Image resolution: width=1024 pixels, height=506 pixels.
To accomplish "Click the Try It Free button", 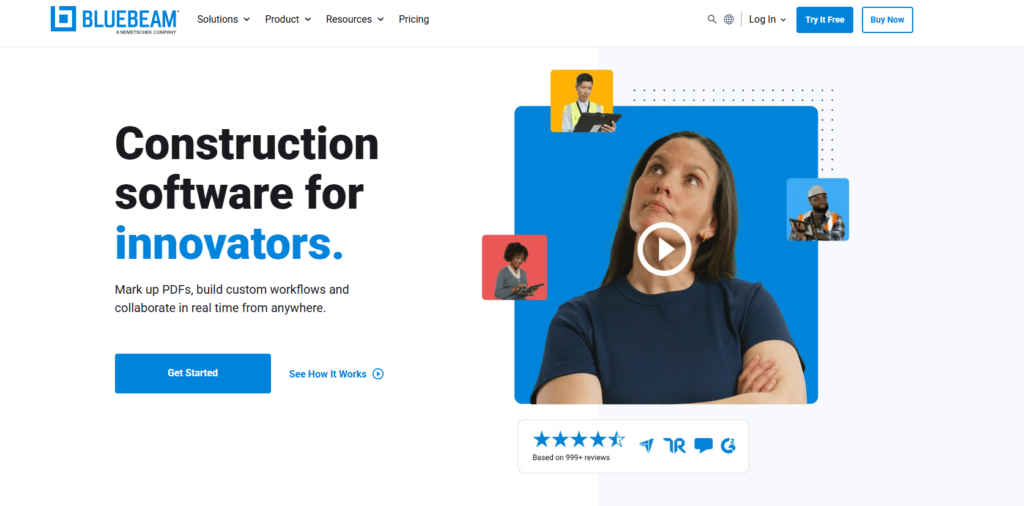I will click(x=824, y=20).
